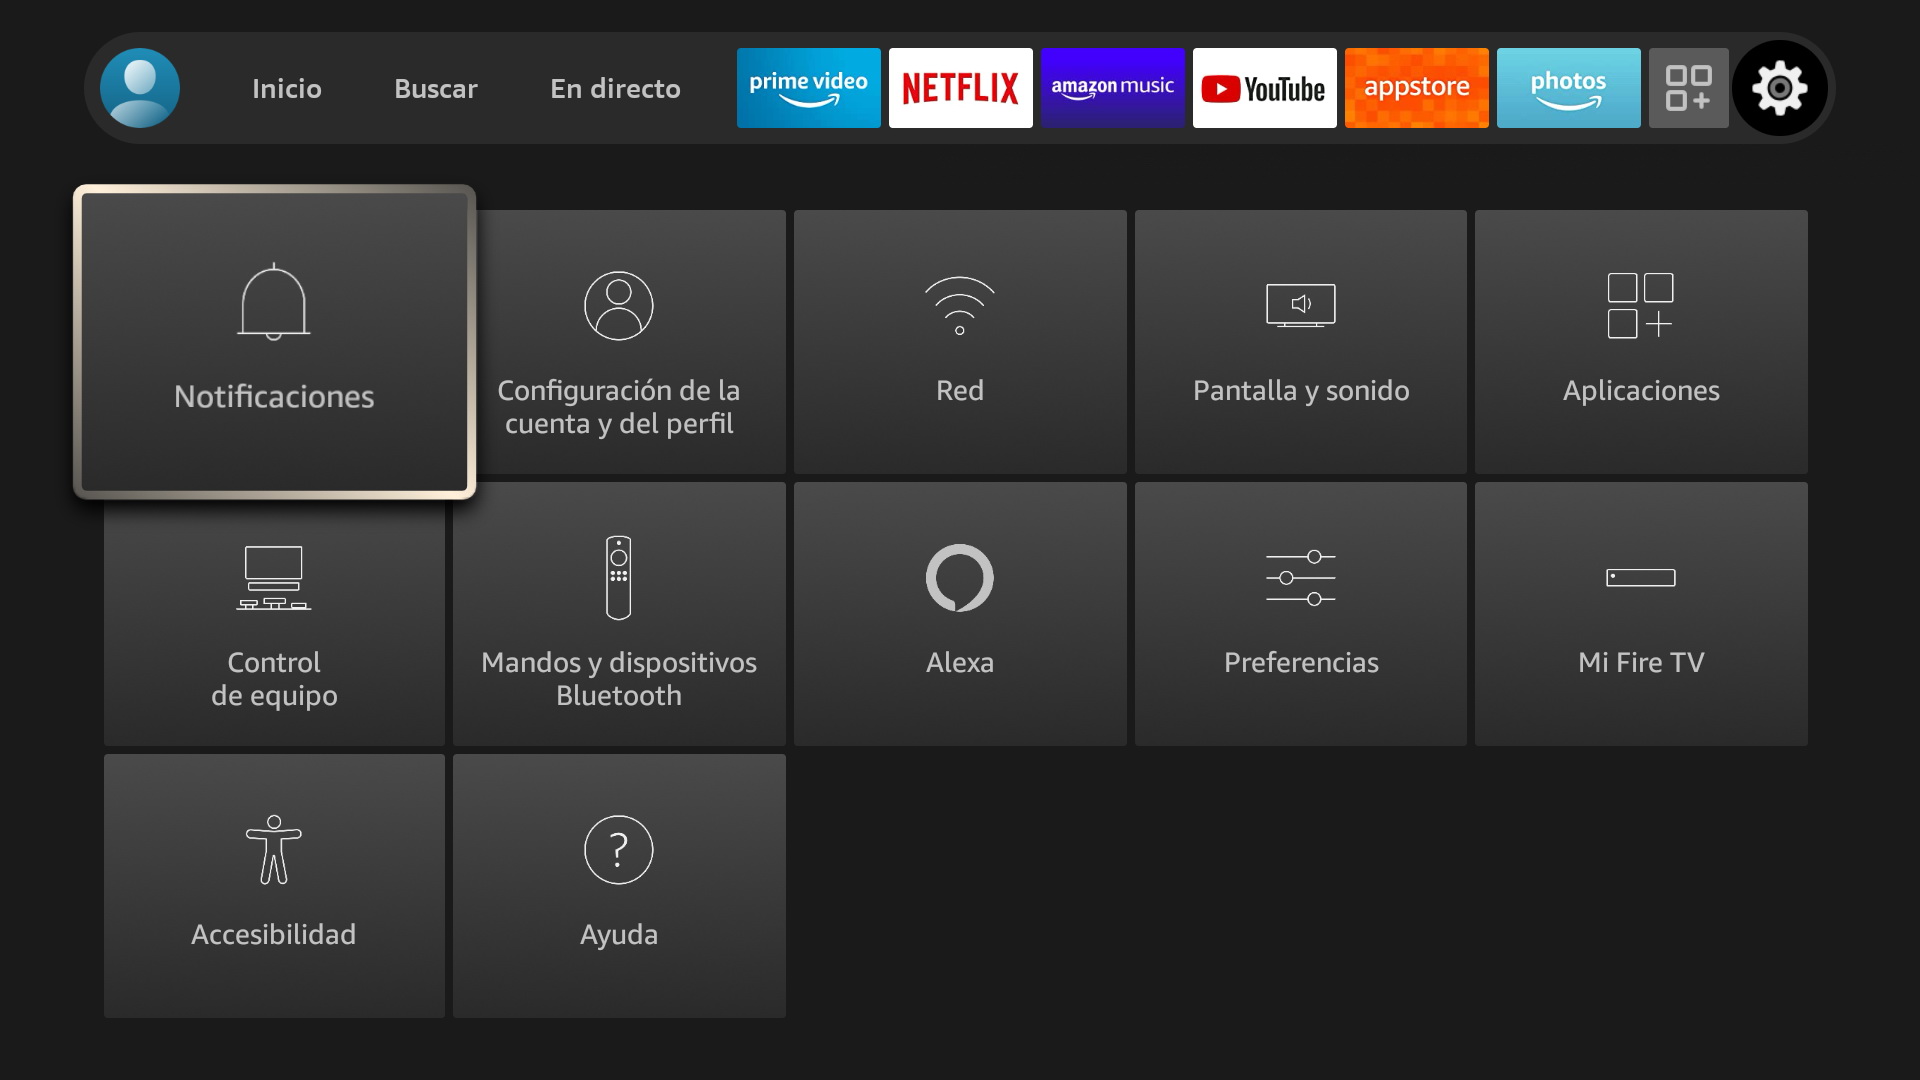Open Aplicaciones manager
Viewport: 1920px width, 1080px height.
point(1639,340)
